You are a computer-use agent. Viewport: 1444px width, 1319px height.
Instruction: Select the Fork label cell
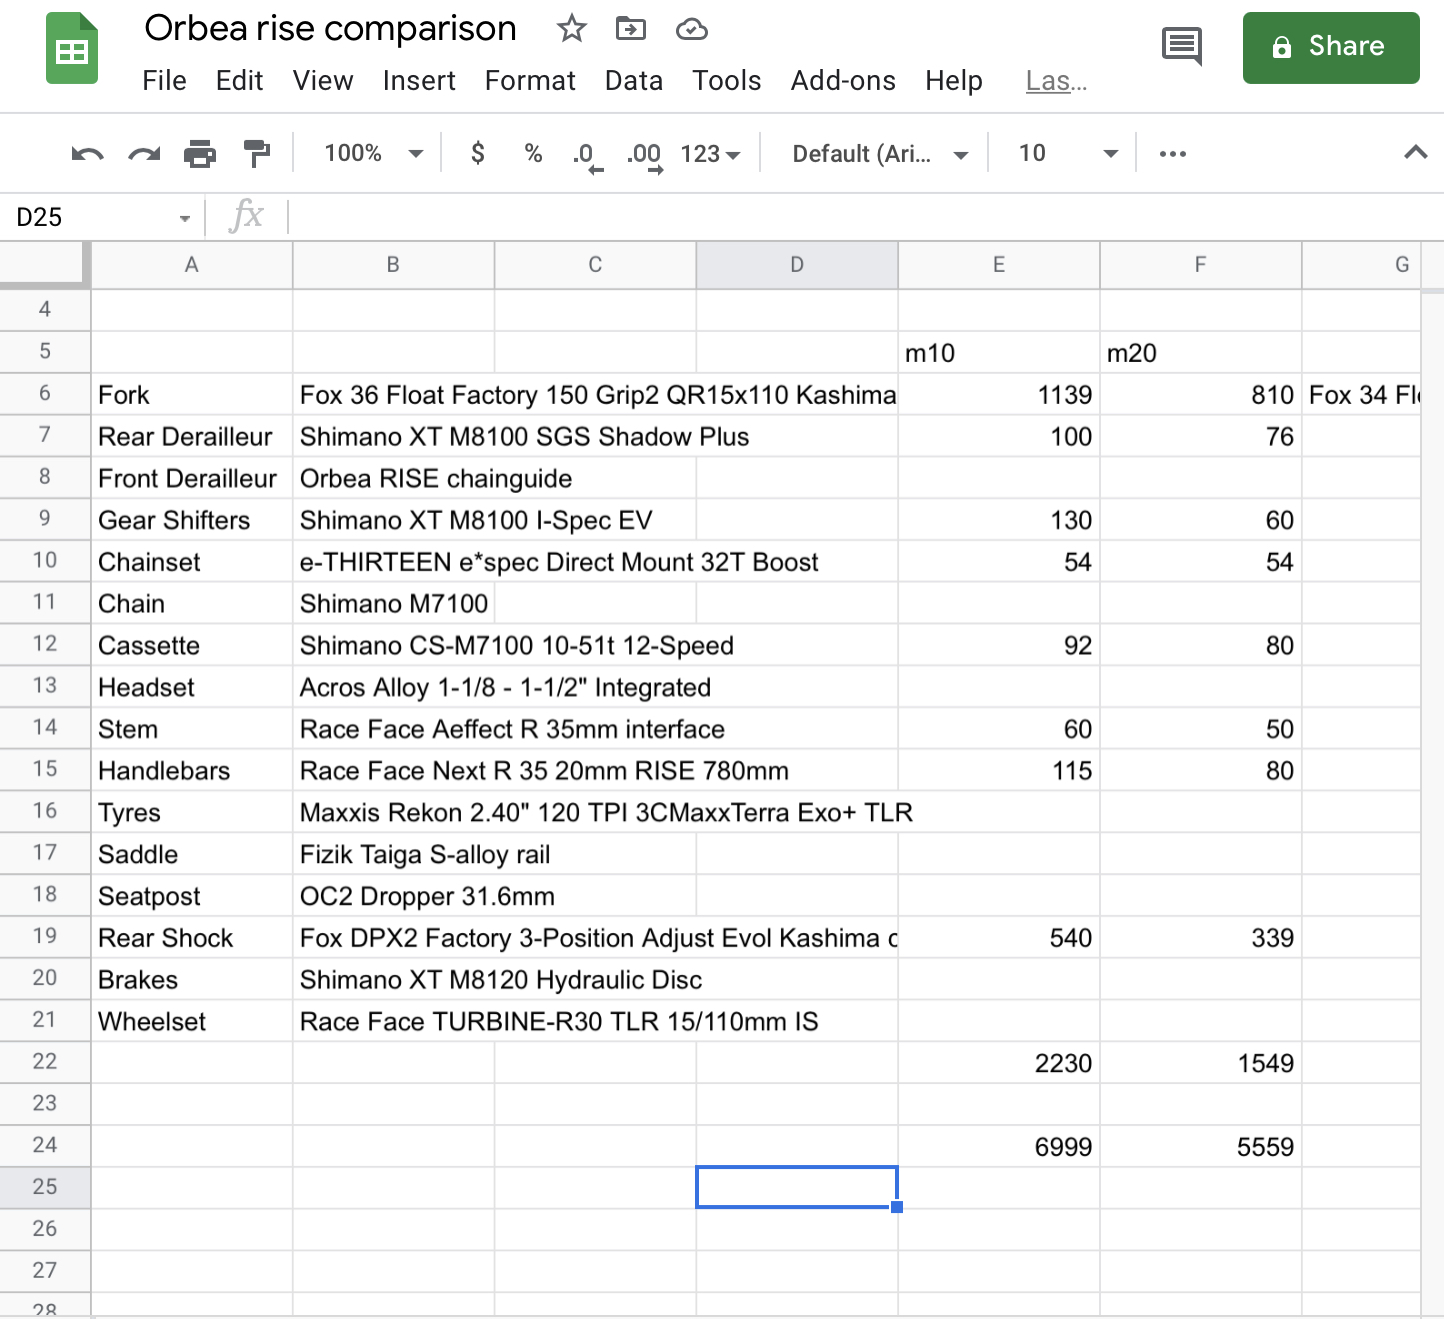(x=192, y=395)
